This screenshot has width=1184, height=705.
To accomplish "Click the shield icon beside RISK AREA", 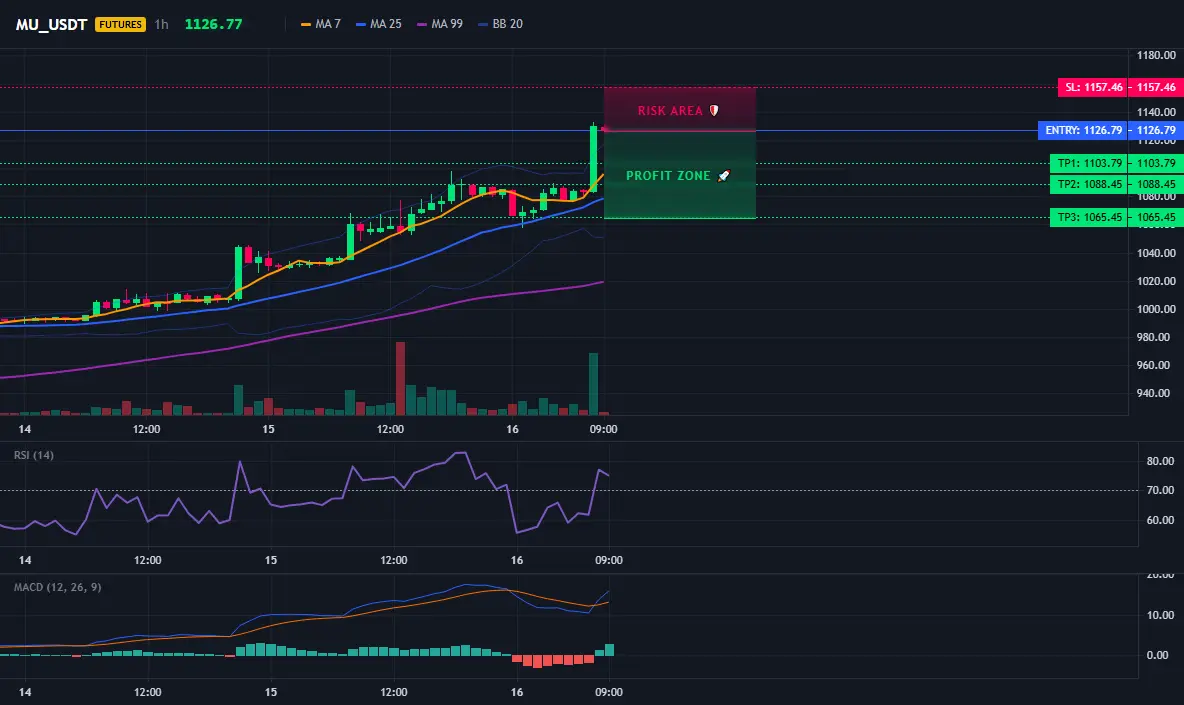I will 714,111.
